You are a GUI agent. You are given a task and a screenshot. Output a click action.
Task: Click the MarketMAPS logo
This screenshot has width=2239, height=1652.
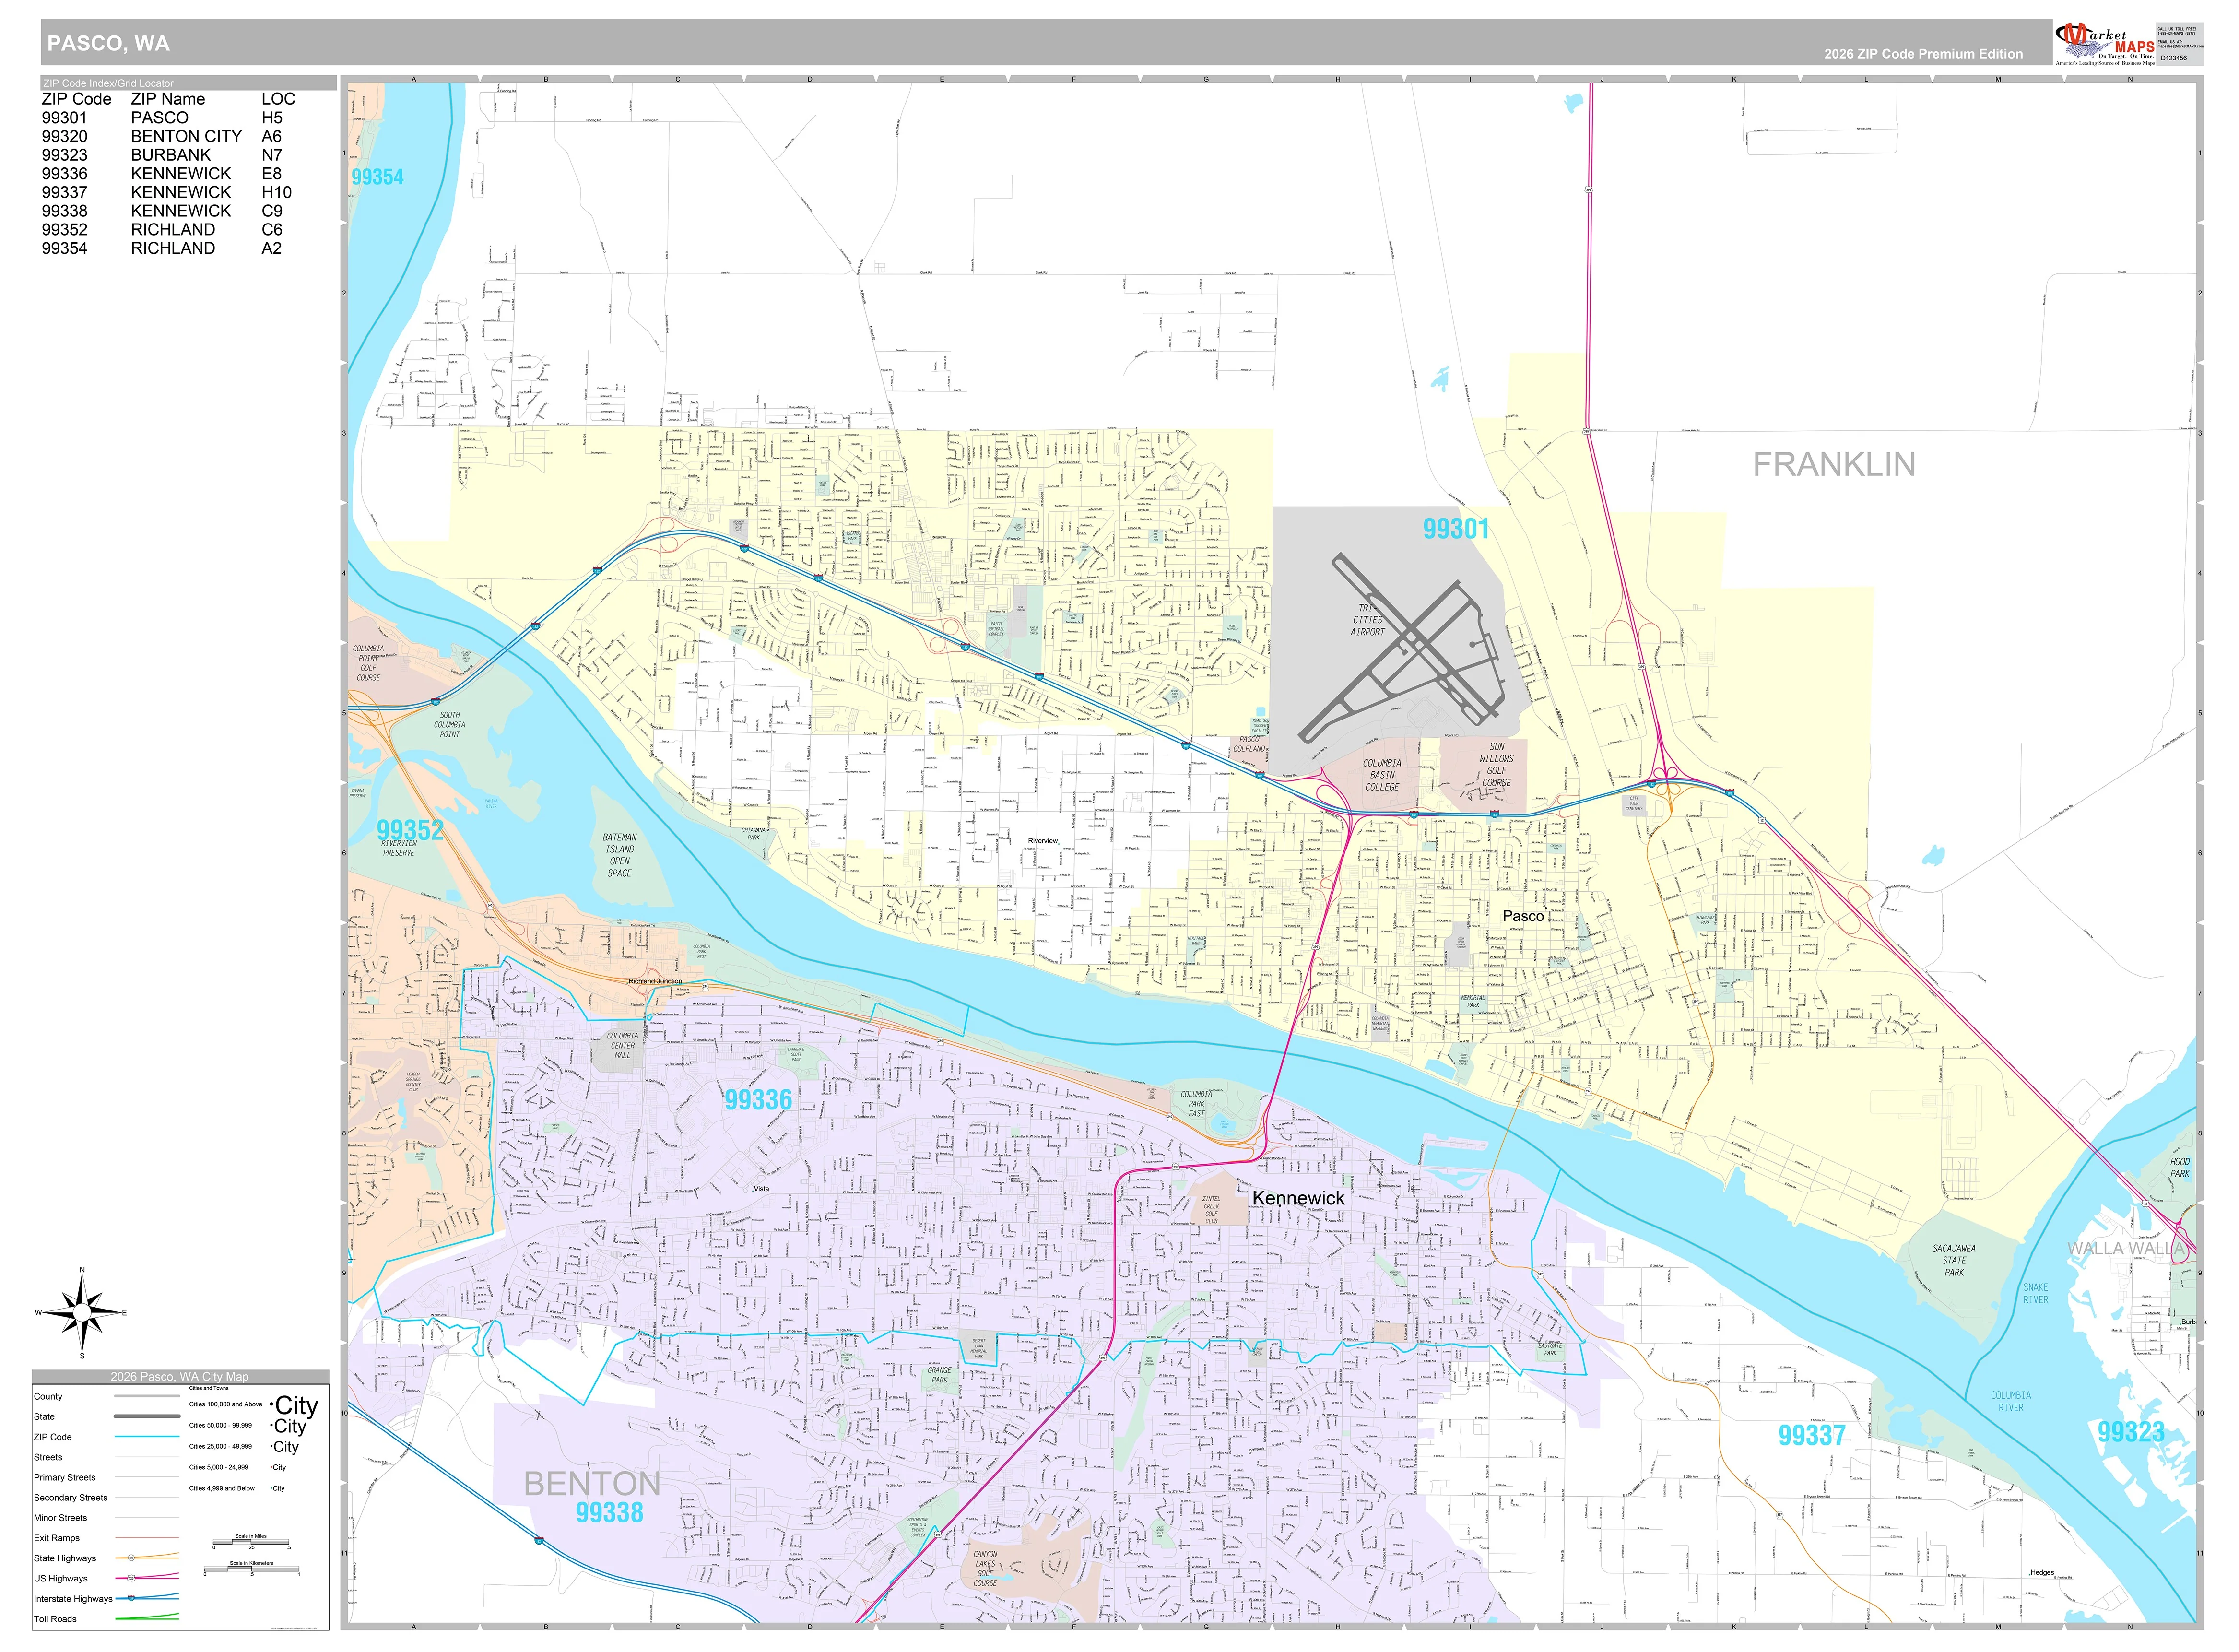tap(2105, 44)
